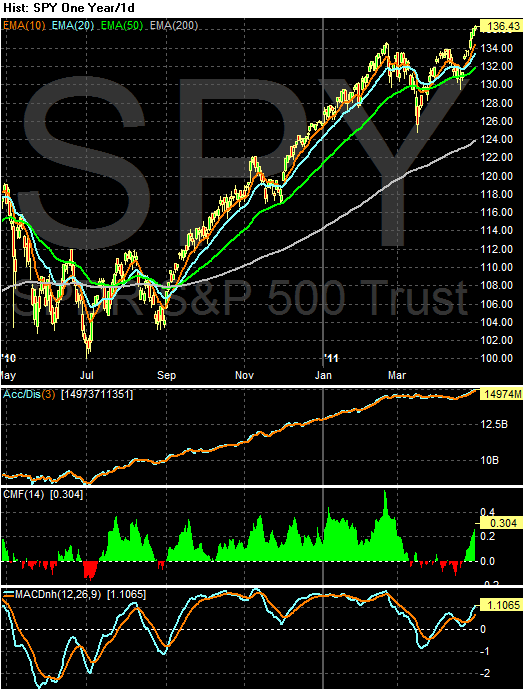The width and height of the screenshot is (524, 692).
Task: Select the CMF(14) indicator label
Action: click(23, 495)
